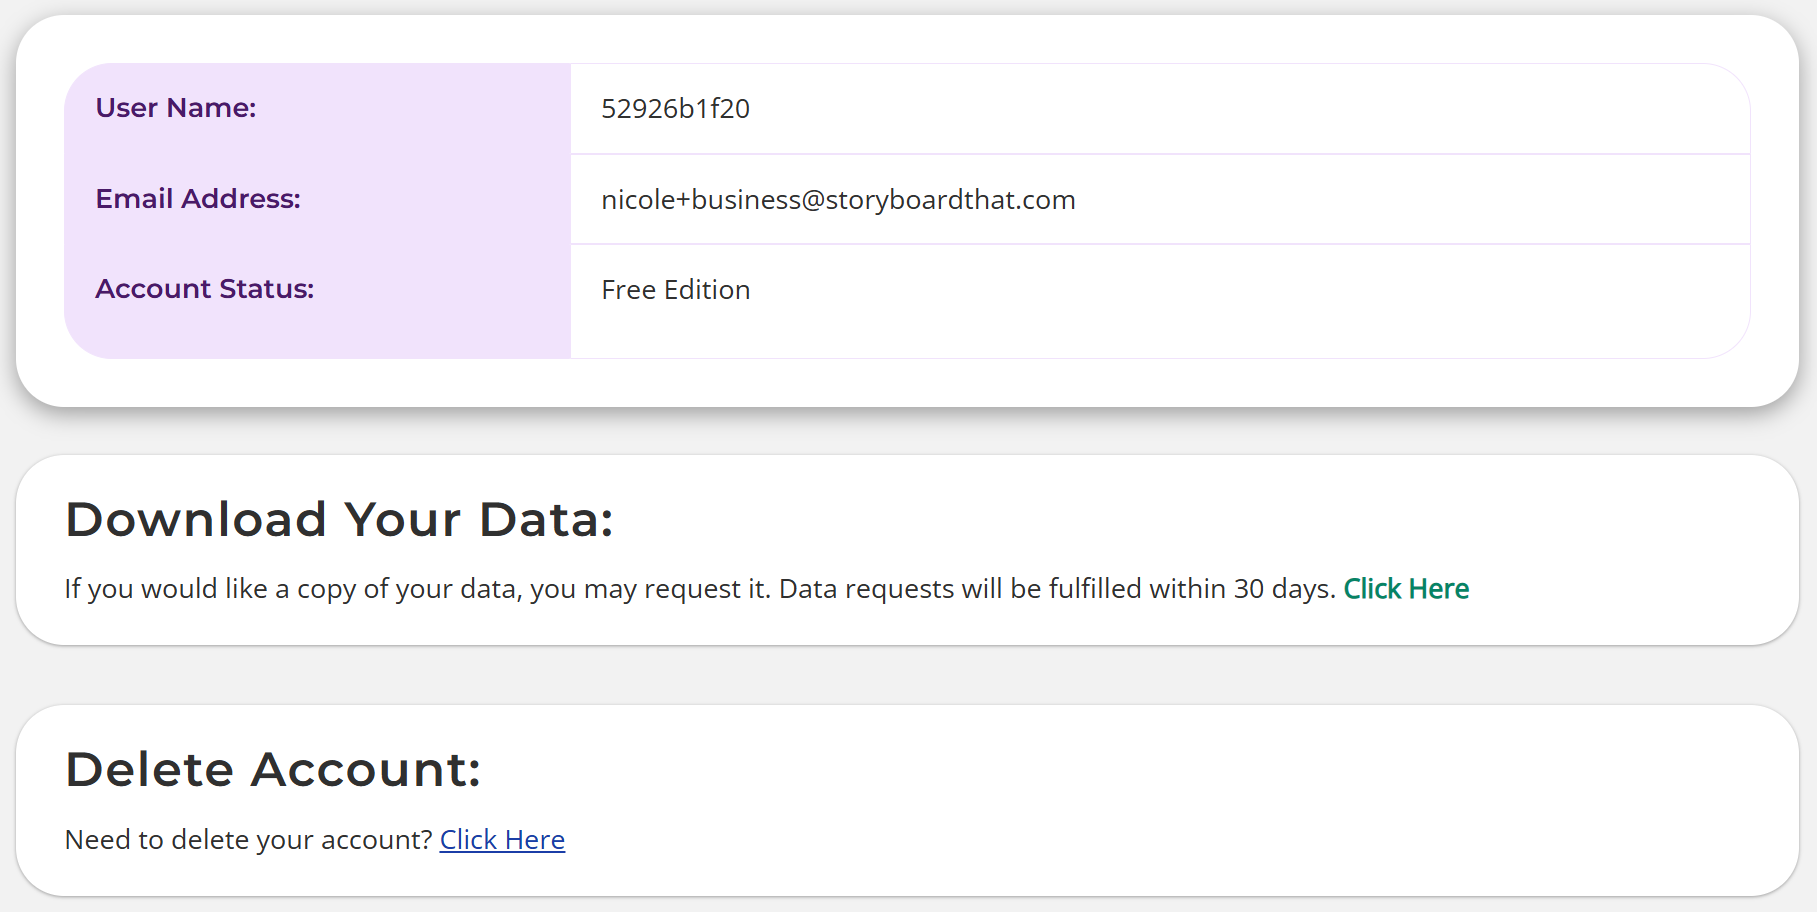Click the "Need to delete your account?" text

(248, 840)
